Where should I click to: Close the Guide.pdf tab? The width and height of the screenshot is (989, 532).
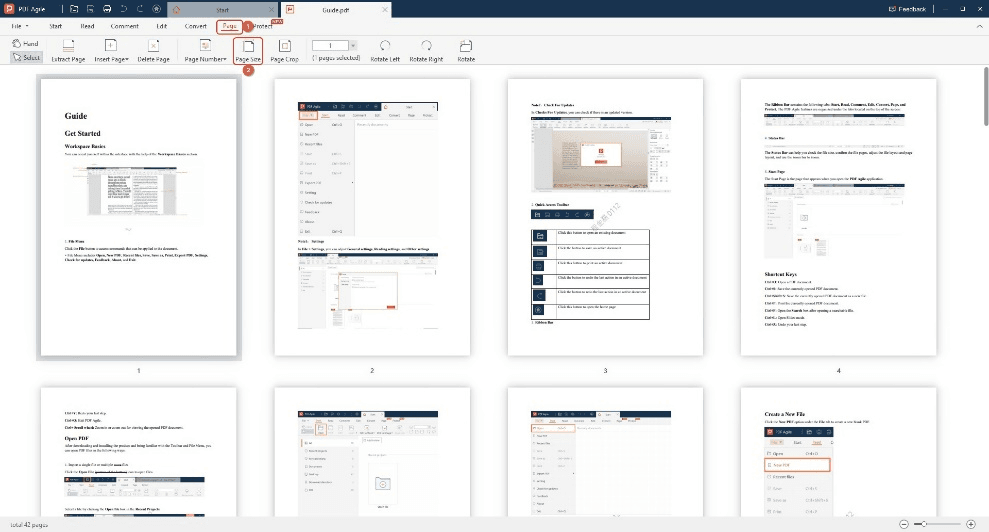[x=385, y=10]
